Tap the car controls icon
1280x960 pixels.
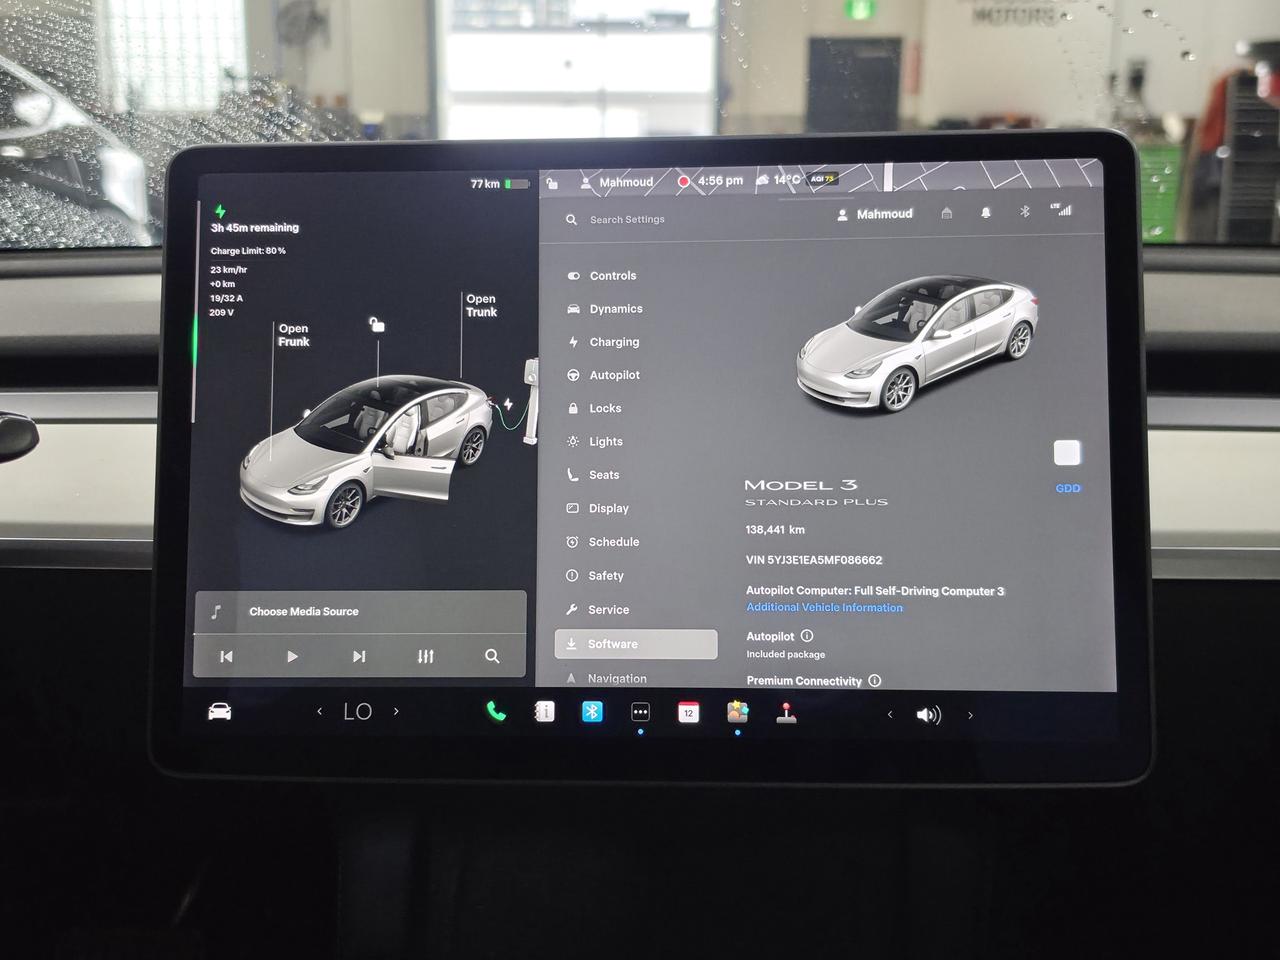pyautogui.click(x=219, y=712)
